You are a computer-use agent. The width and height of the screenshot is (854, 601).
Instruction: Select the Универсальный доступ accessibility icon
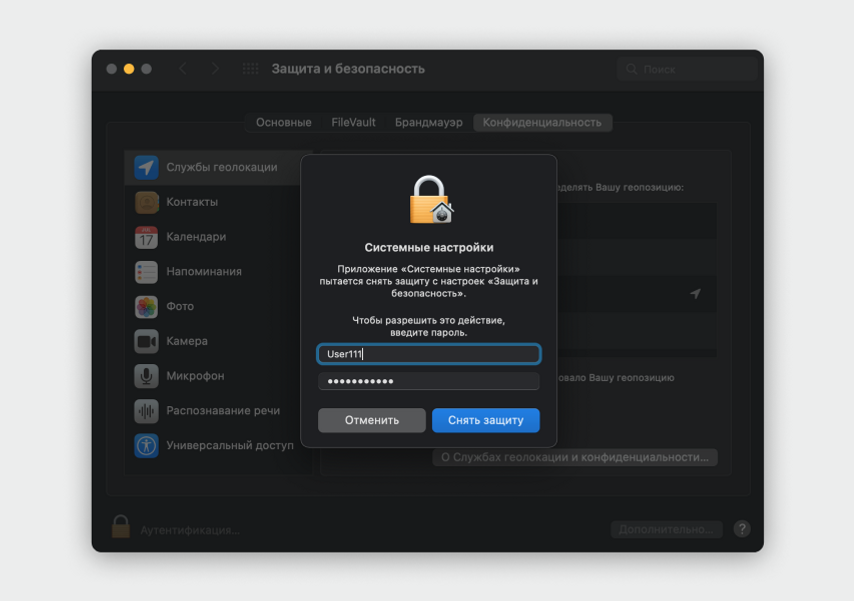(147, 446)
